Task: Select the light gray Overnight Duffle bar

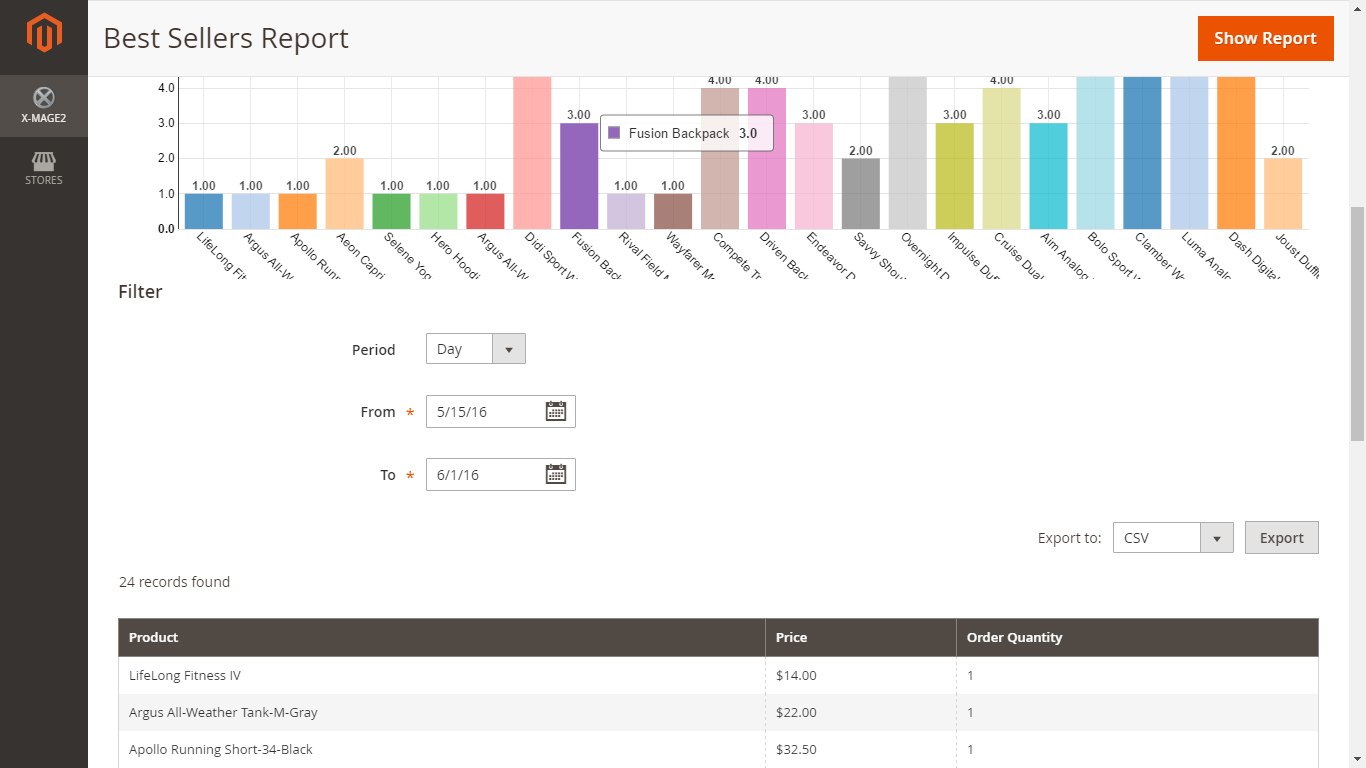Action: 908,153
